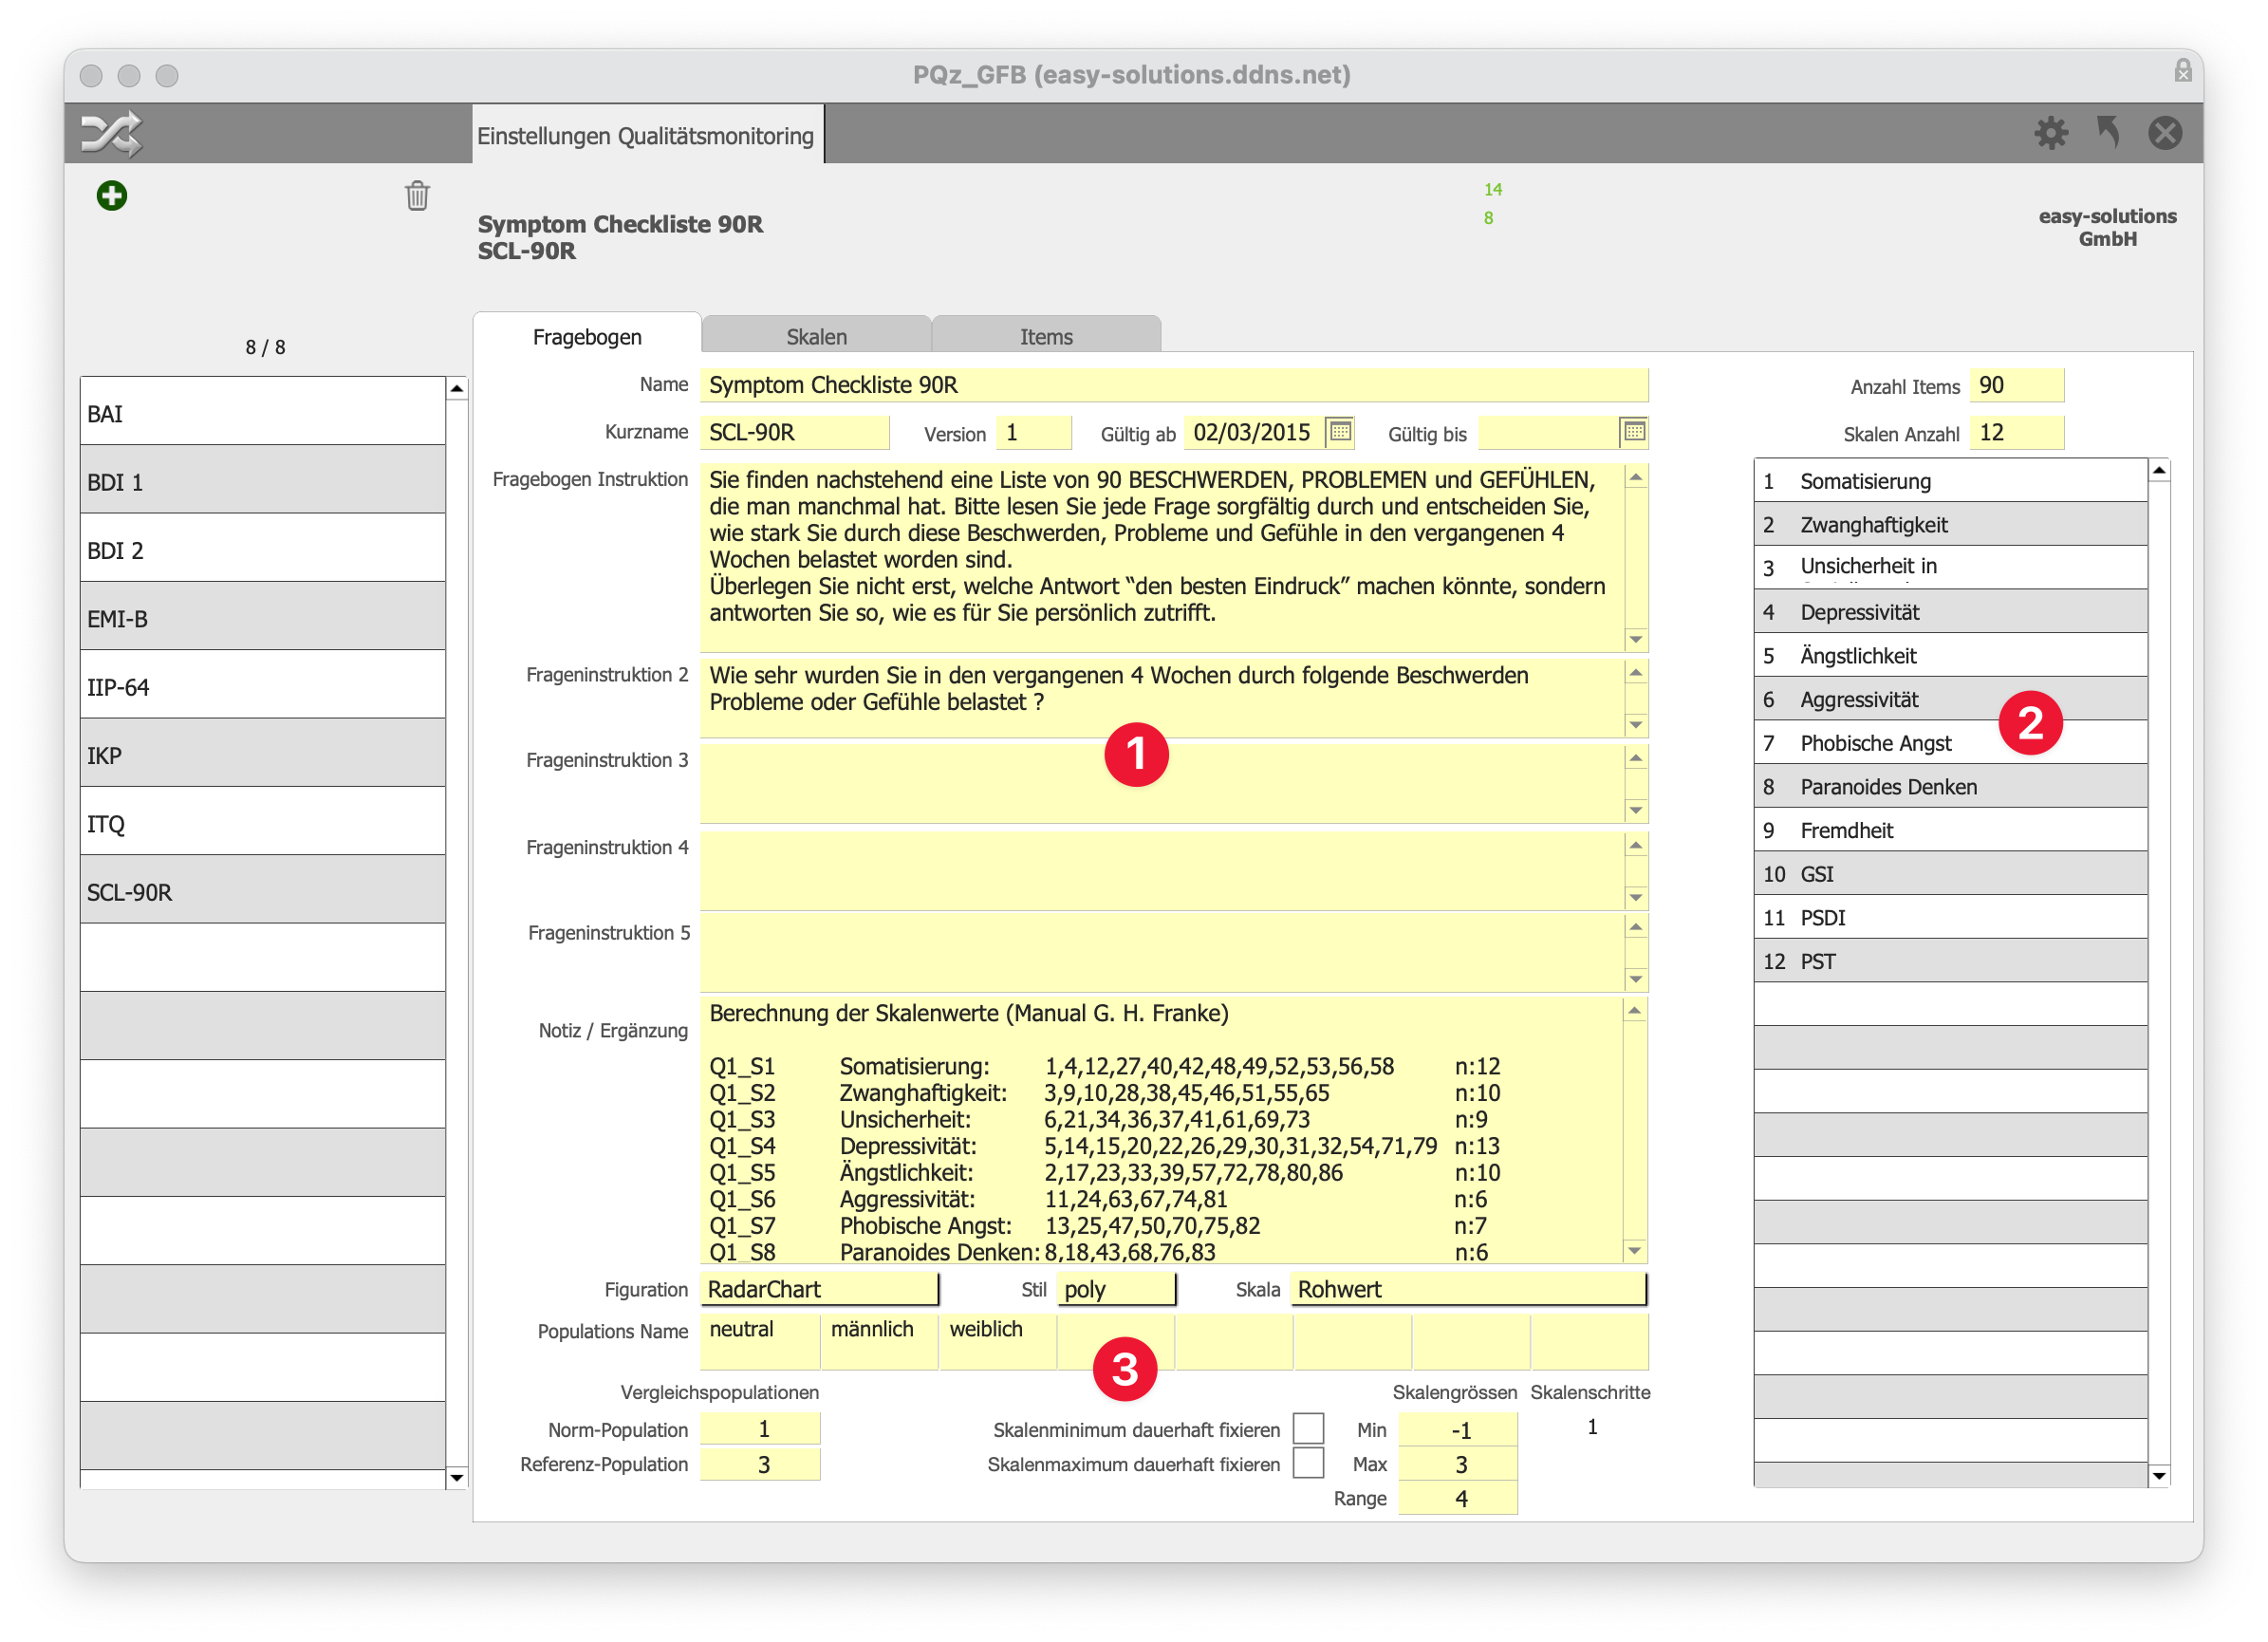
Task: Open the Items tab
Action: (x=1046, y=336)
